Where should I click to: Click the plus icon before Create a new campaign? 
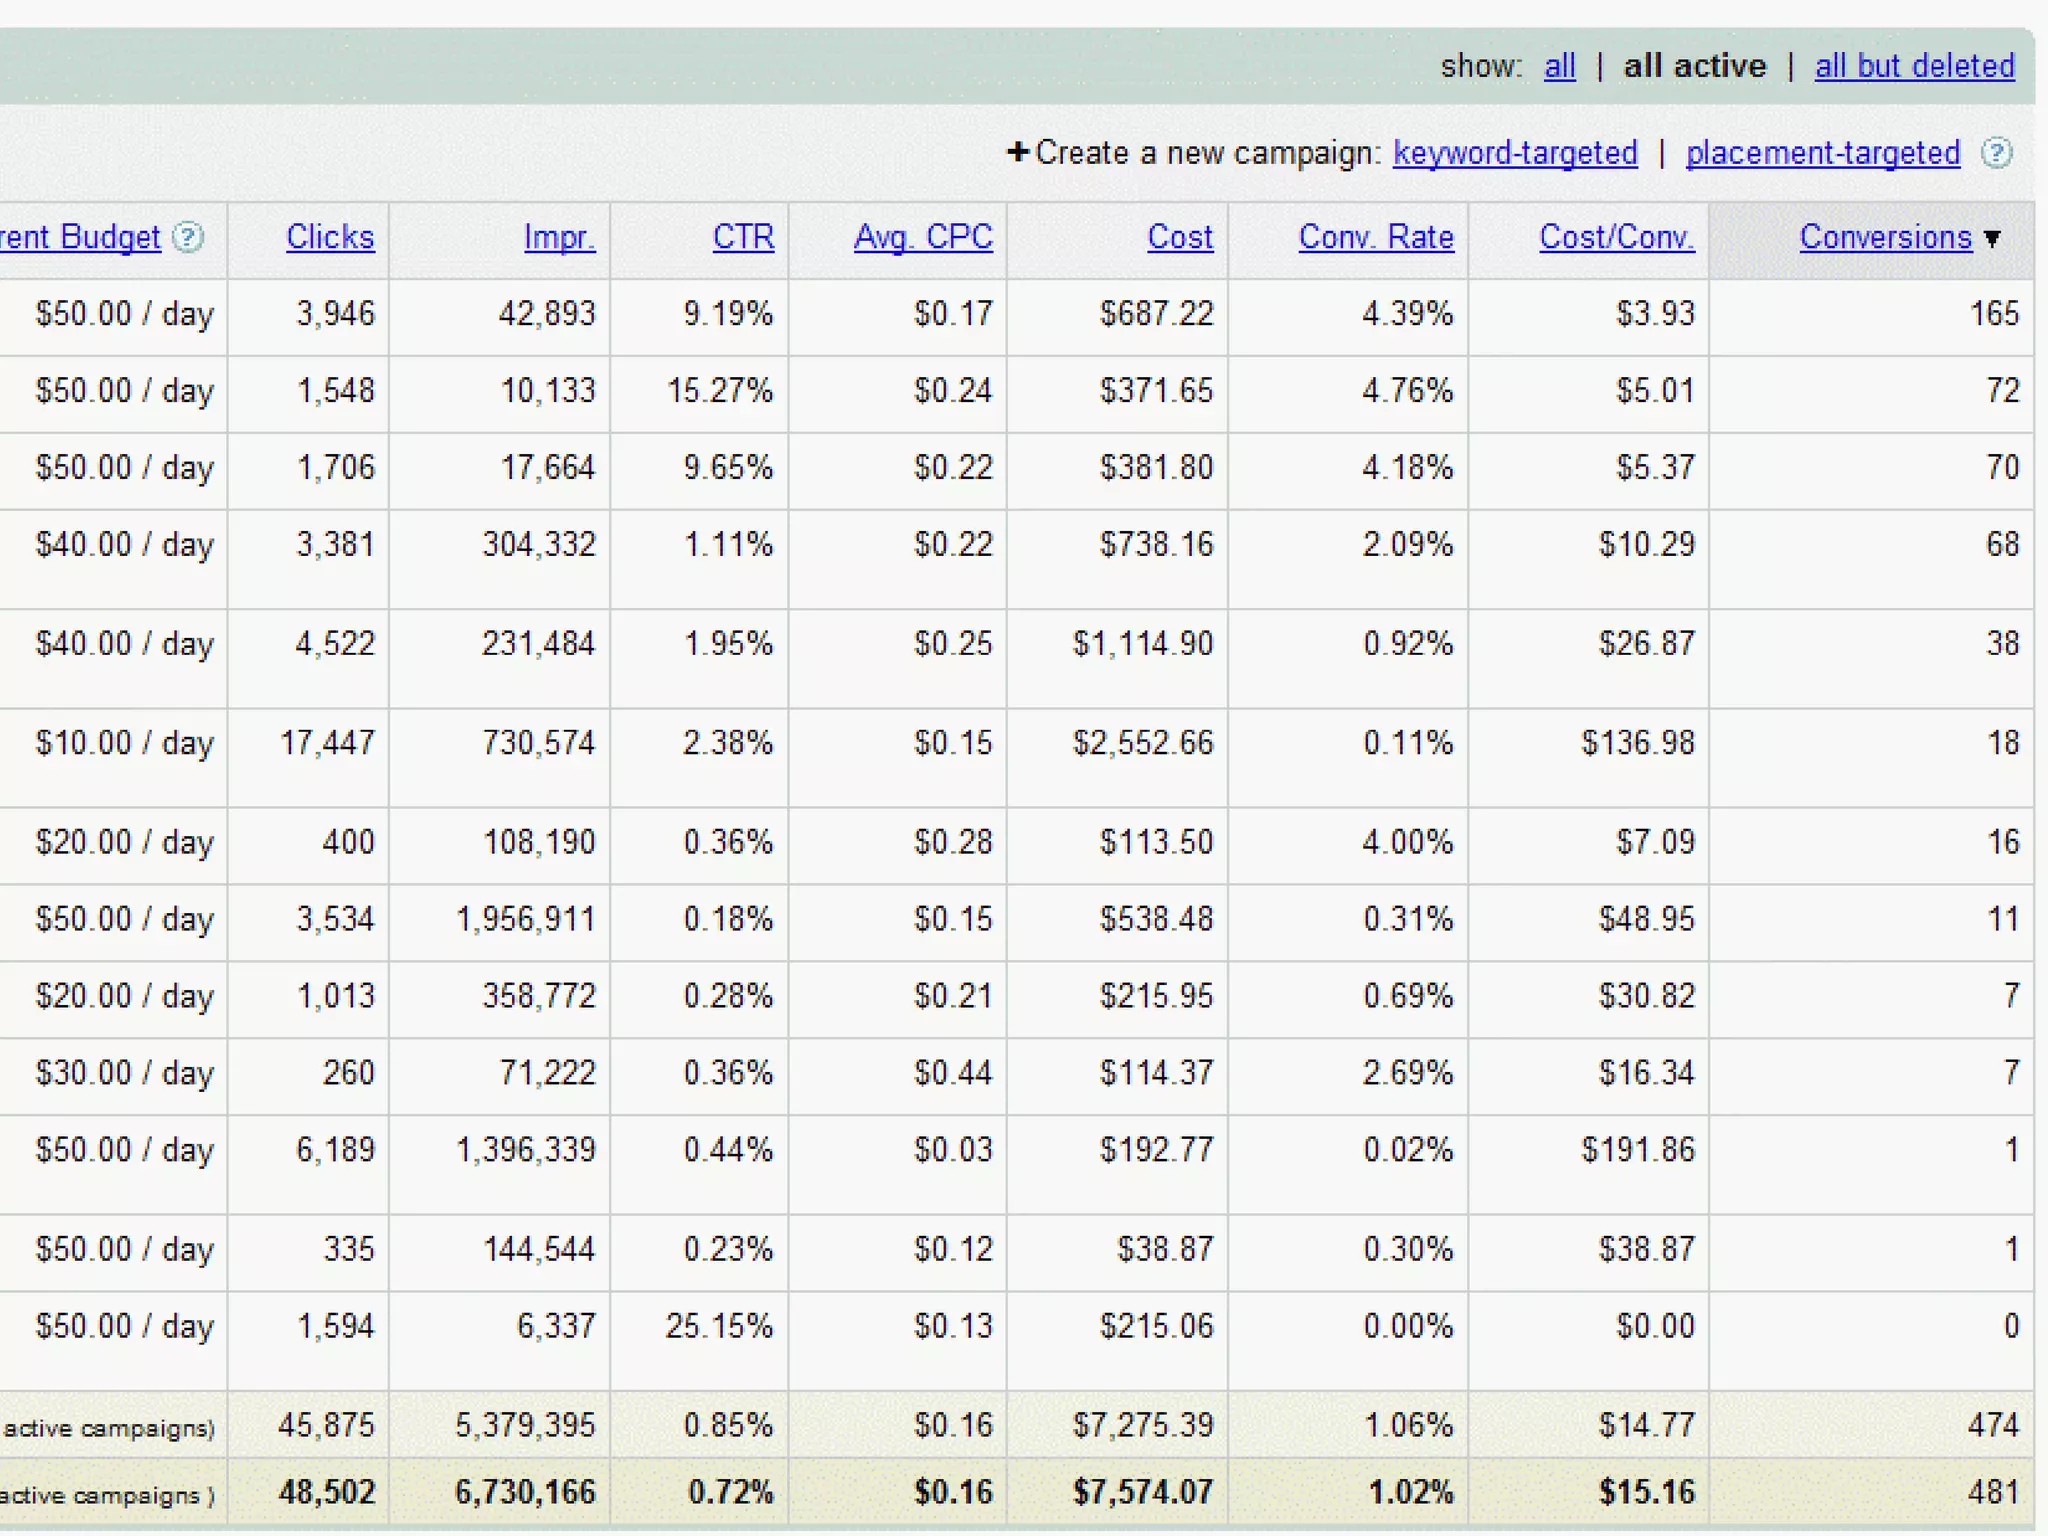tap(1017, 152)
